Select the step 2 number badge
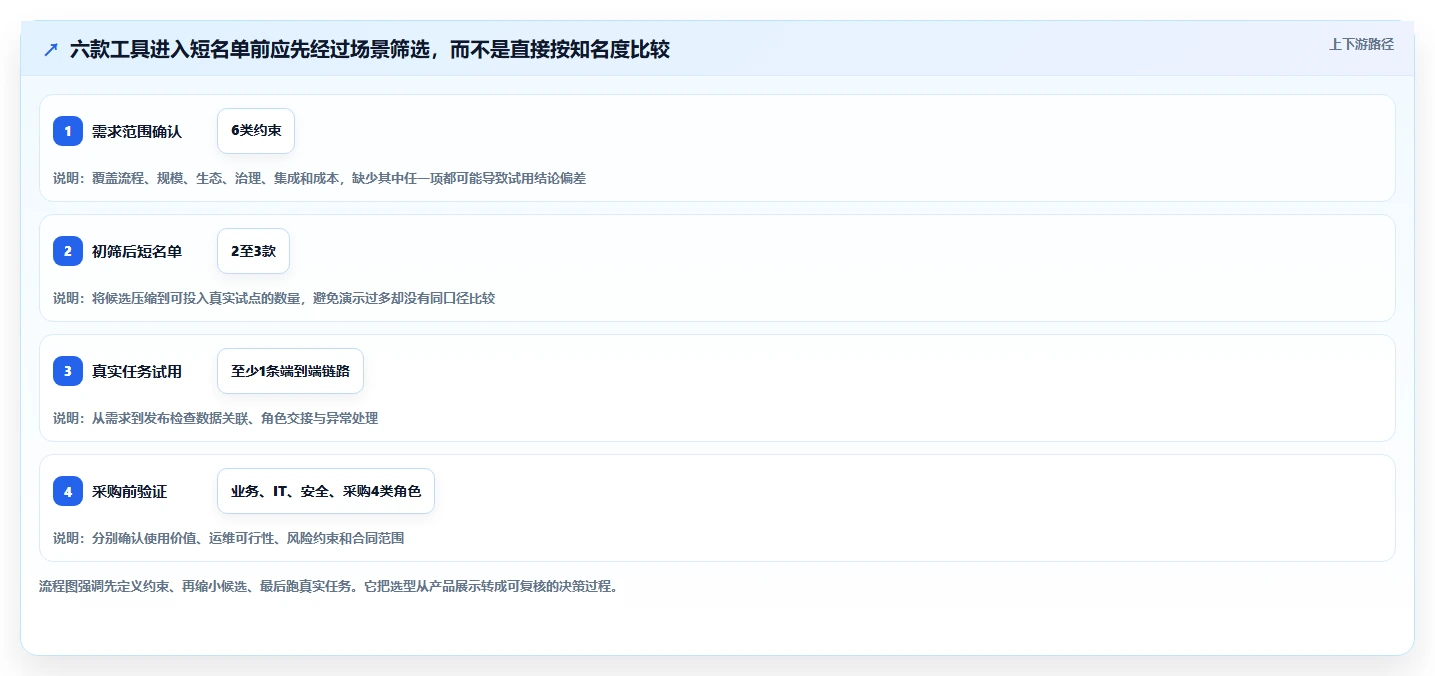The image size is (1435, 676). [68, 251]
